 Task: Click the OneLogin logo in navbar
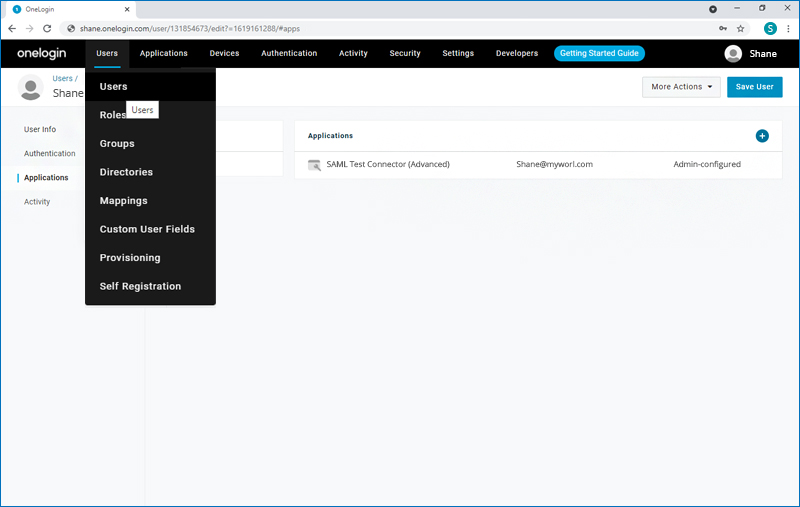tap(40, 53)
